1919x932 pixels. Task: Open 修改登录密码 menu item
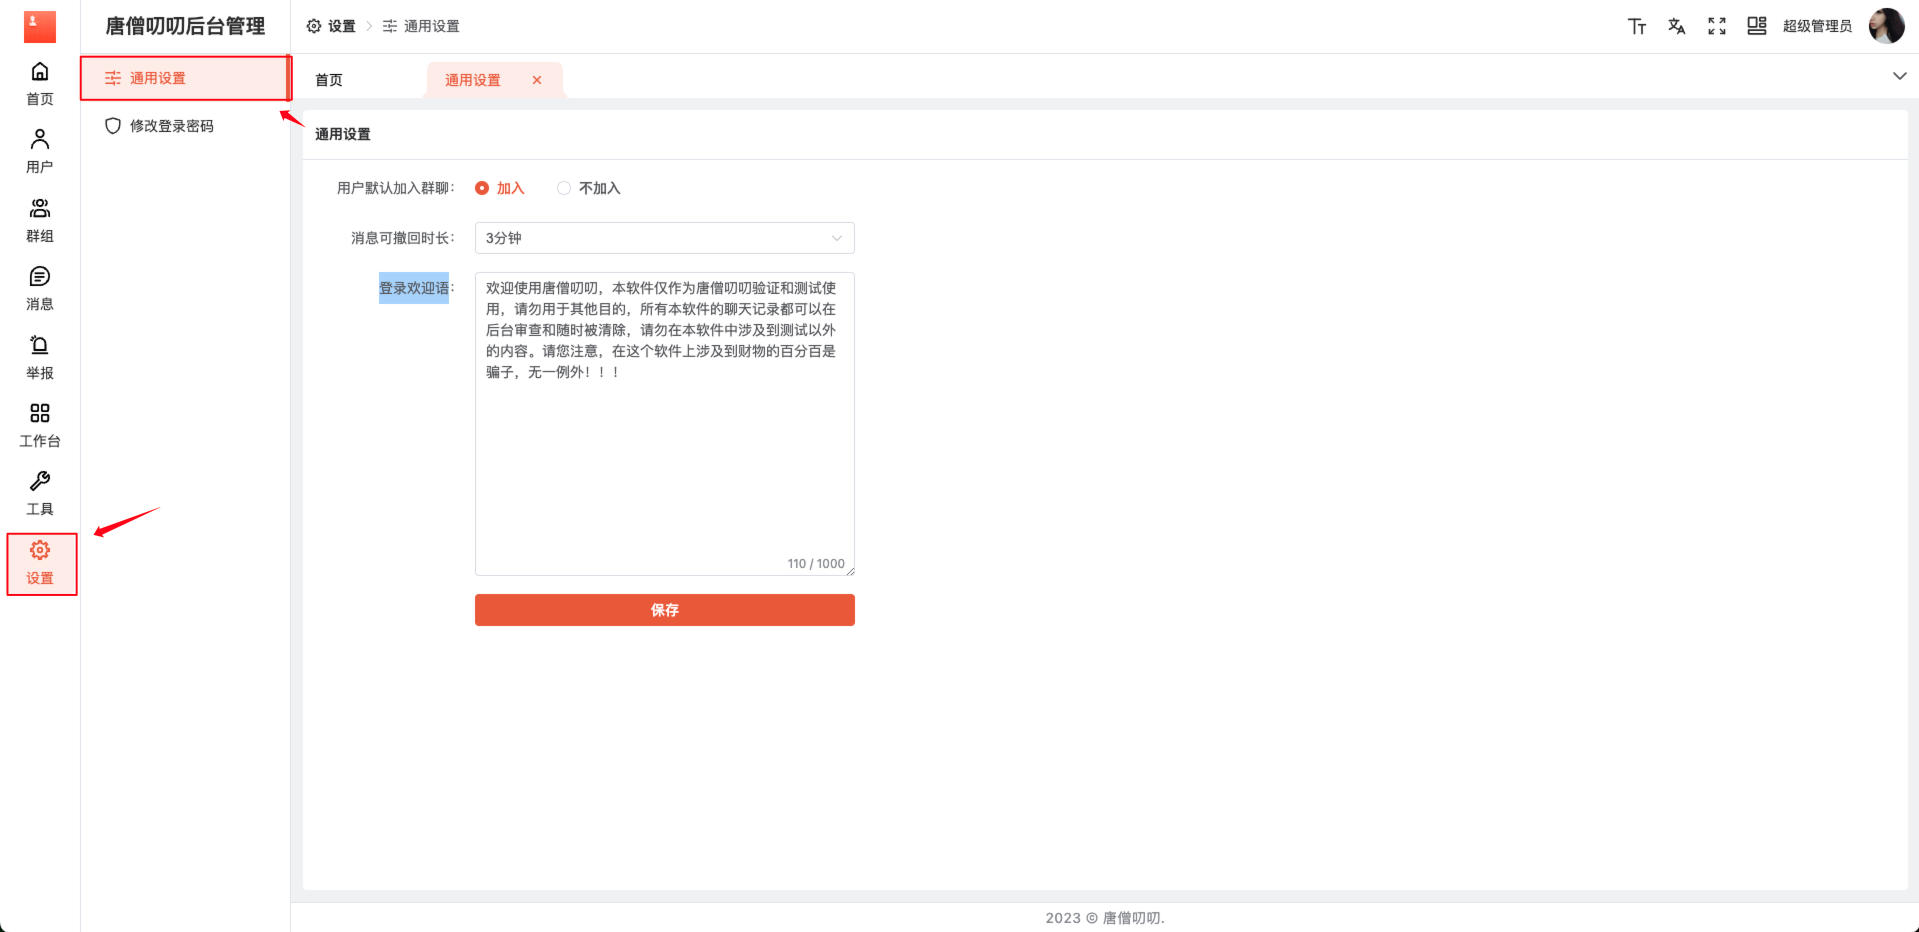[171, 126]
